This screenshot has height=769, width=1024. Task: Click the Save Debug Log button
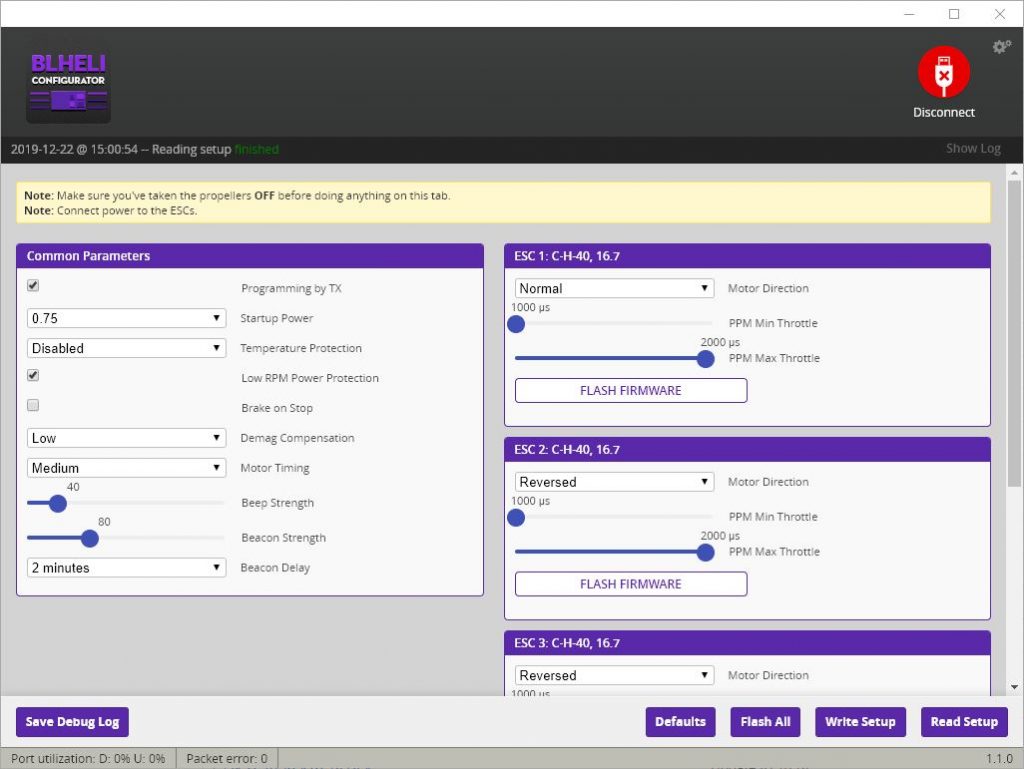(72, 721)
